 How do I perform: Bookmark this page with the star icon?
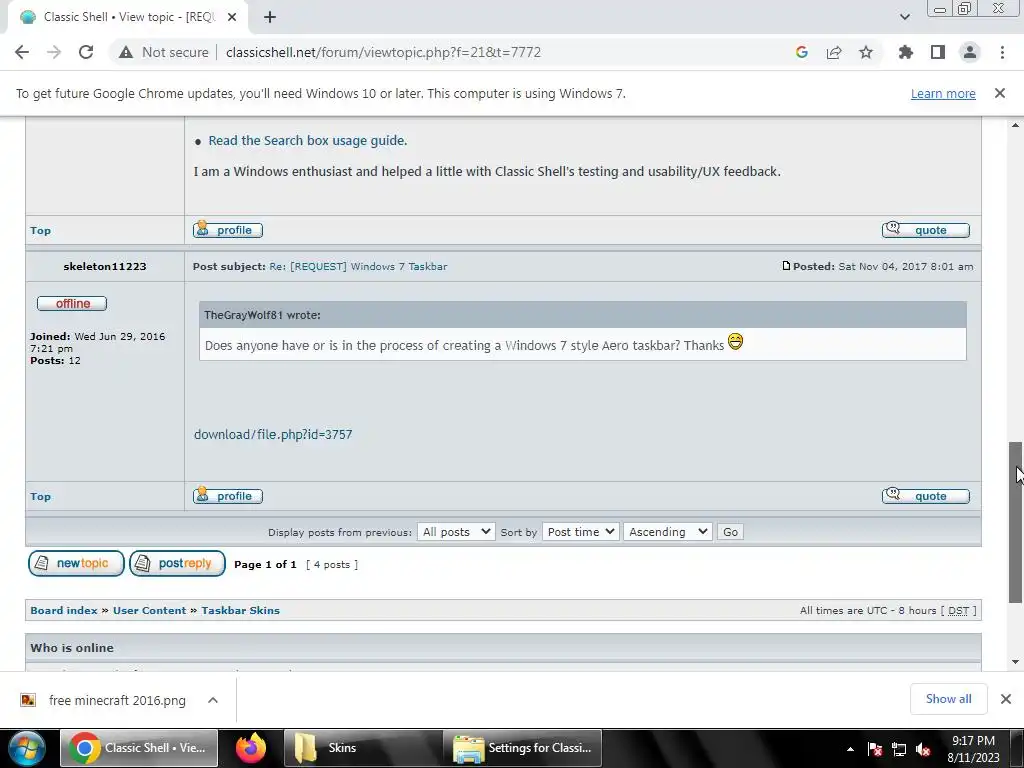tap(866, 52)
